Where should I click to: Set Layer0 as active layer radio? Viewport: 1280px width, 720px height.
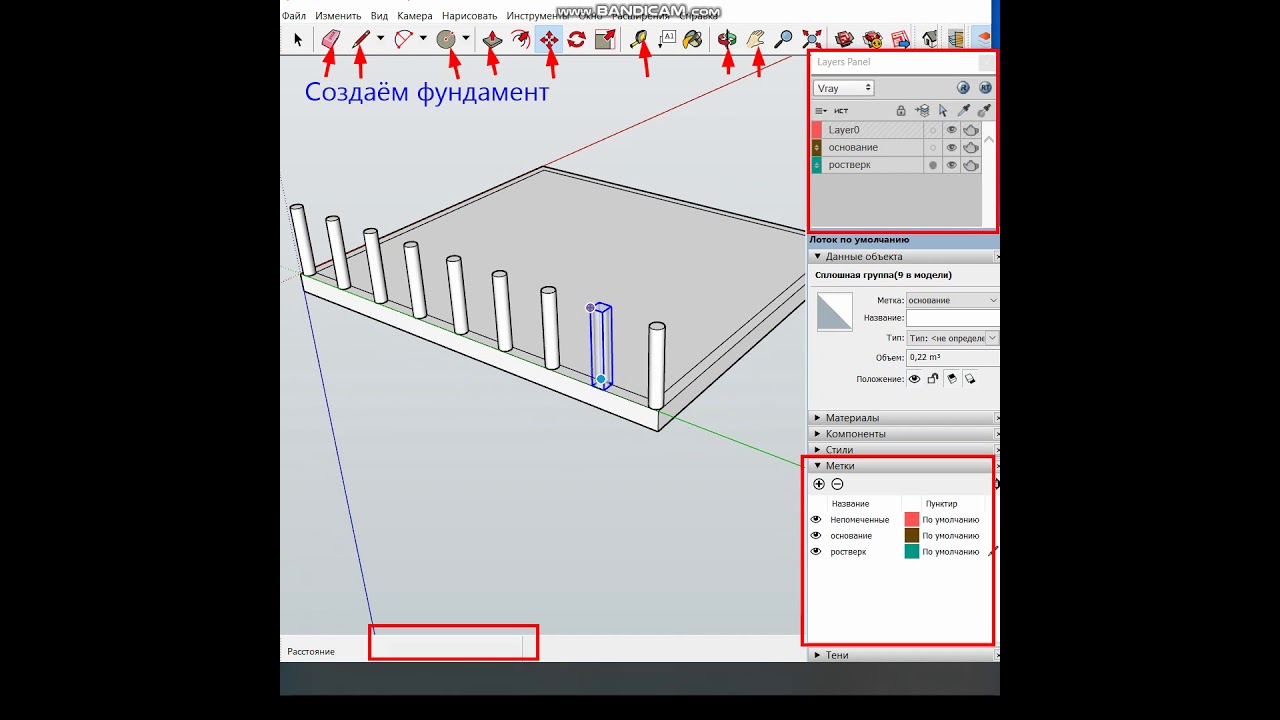tap(933, 130)
